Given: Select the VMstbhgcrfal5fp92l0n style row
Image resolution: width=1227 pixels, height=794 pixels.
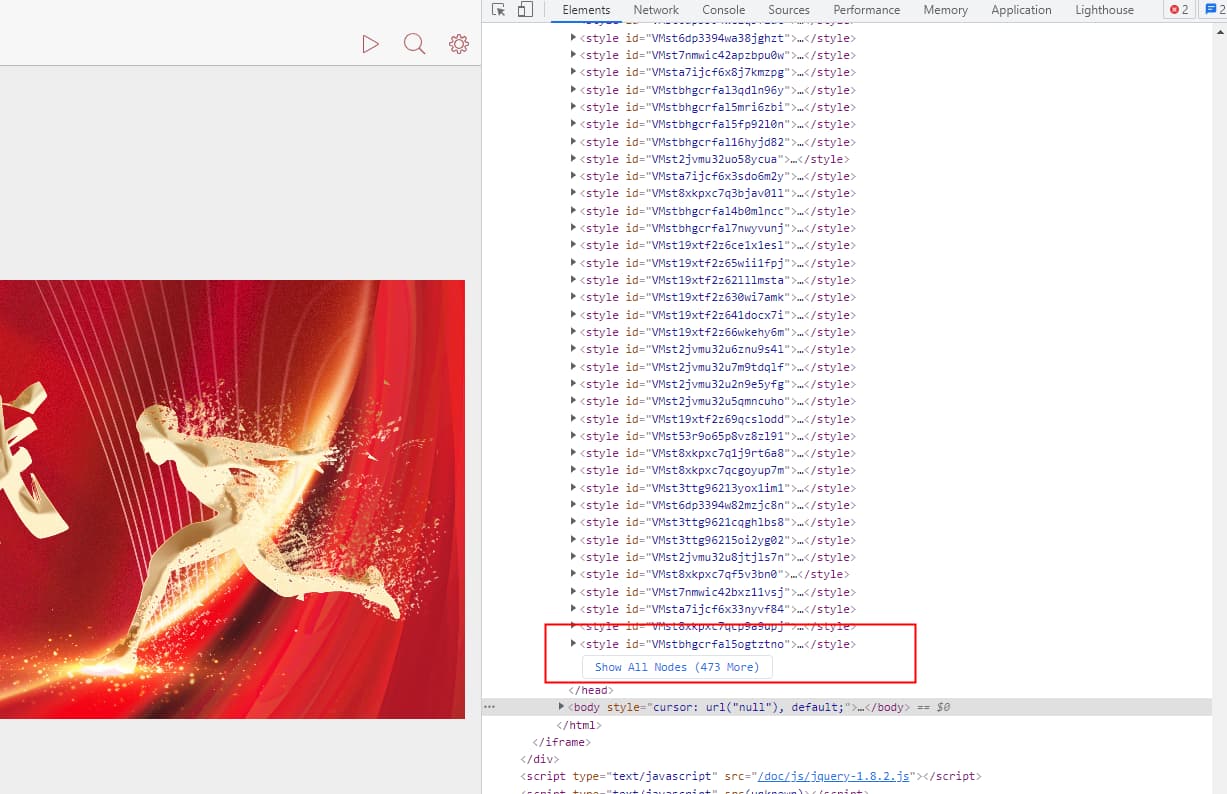Looking at the screenshot, I should 716,124.
